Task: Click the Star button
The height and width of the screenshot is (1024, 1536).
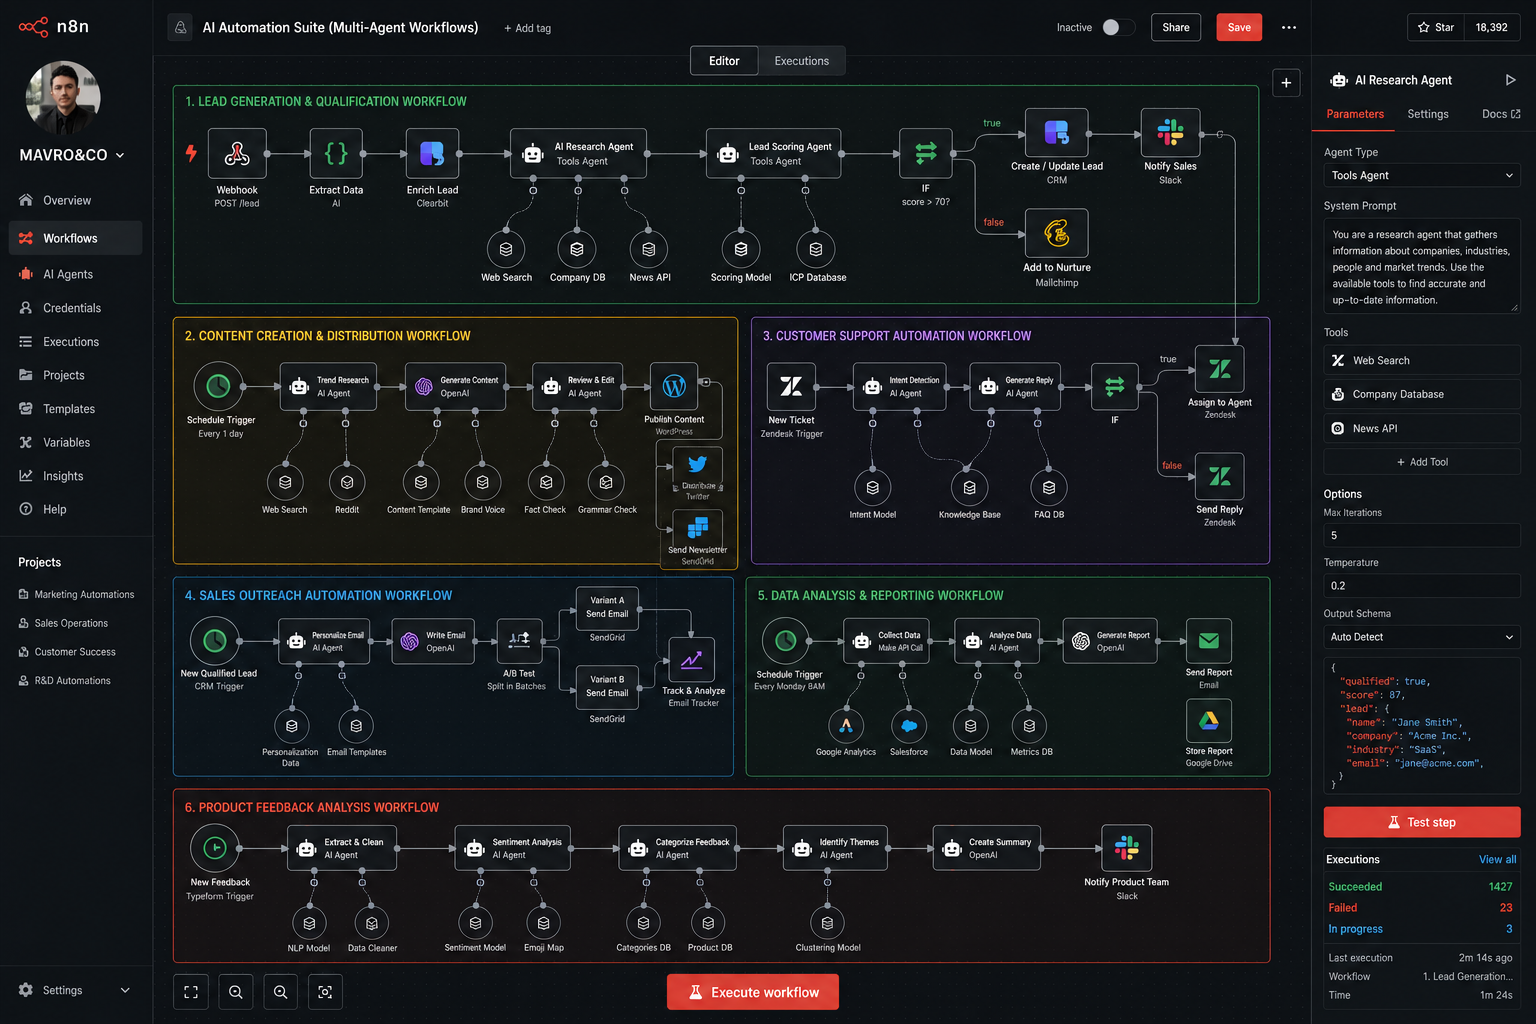Action: (1435, 28)
